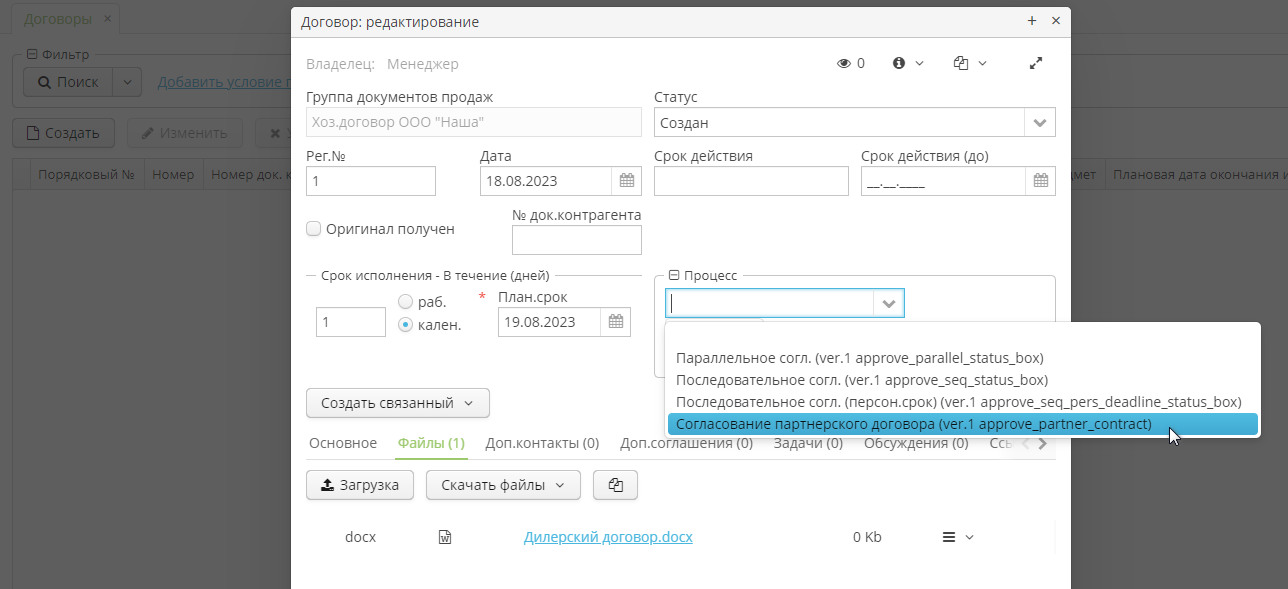Click the Загрузка upload button
The height and width of the screenshot is (589, 1288).
point(360,485)
